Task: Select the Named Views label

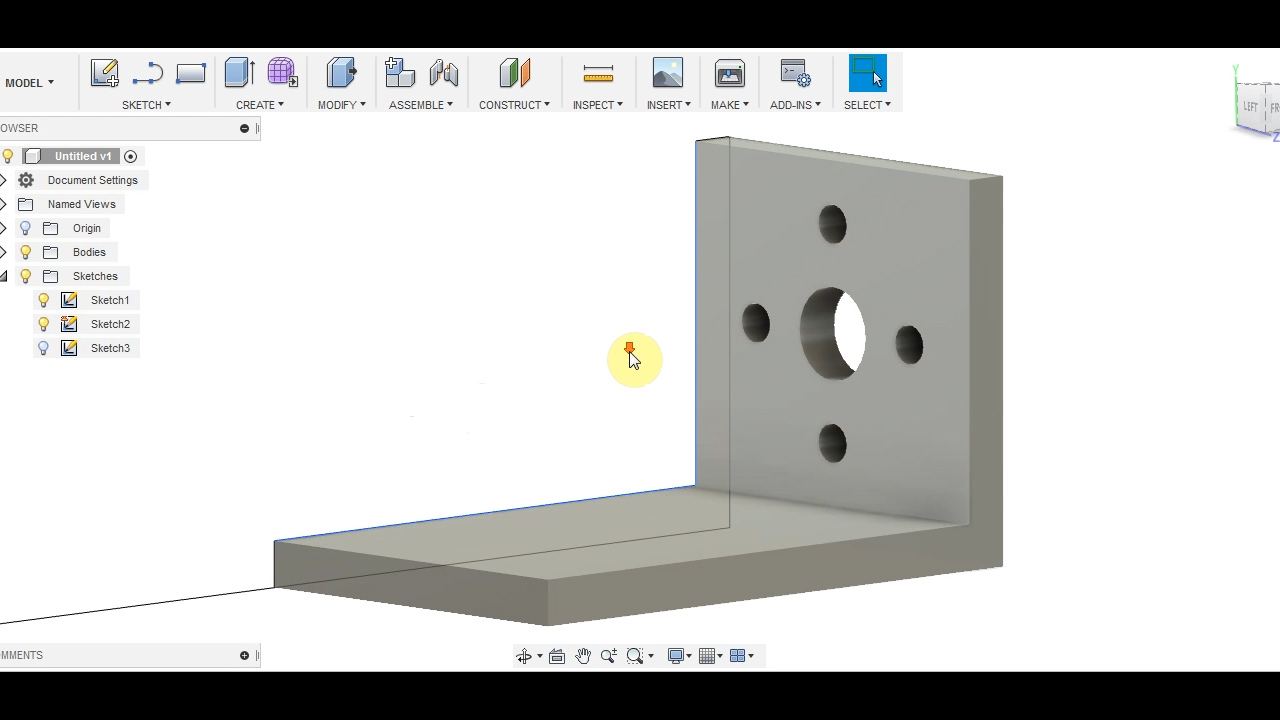Action: [82, 204]
